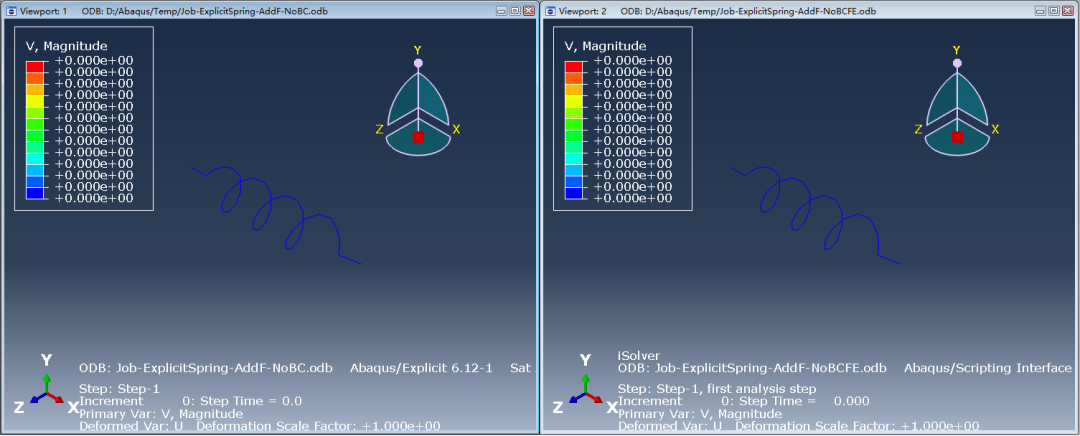Click the yellow legend swatch in Viewport 1
Viewport: 1080px width, 436px height.
pos(35,101)
